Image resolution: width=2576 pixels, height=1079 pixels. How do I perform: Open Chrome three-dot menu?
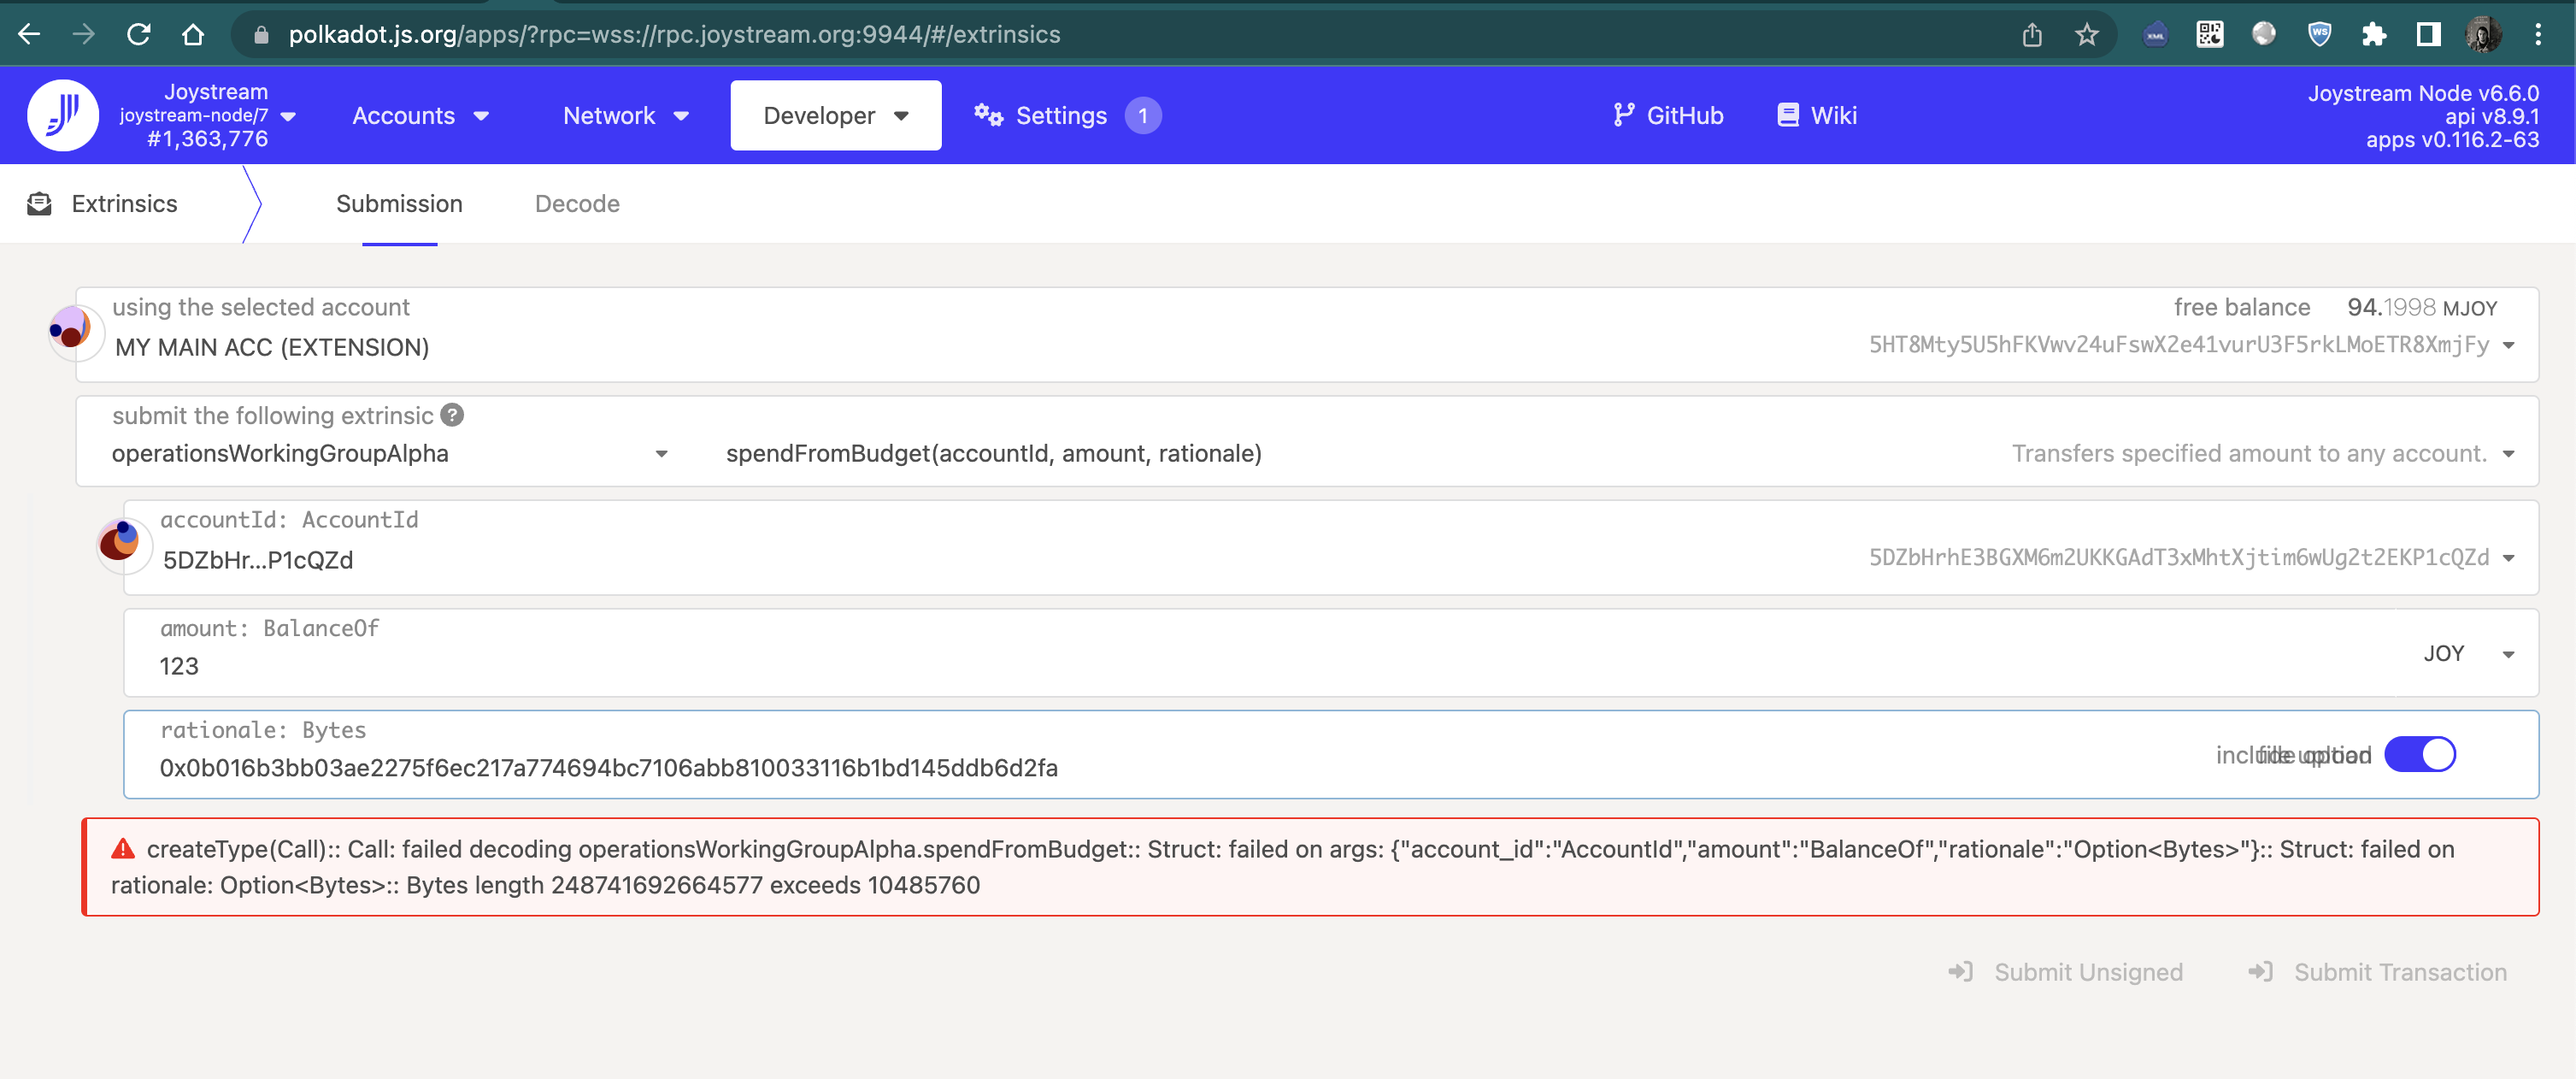tap(2538, 34)
